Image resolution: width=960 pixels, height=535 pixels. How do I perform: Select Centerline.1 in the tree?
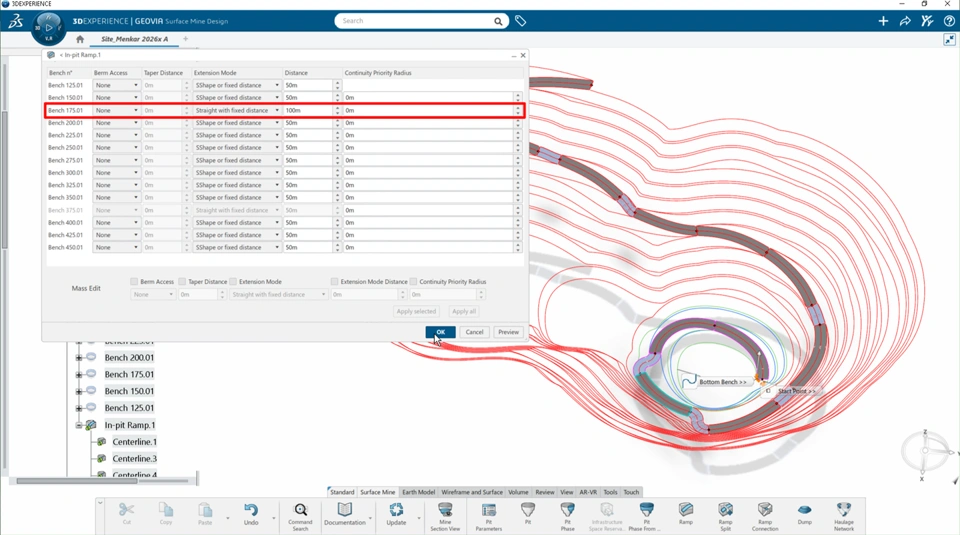pos(134,442)
